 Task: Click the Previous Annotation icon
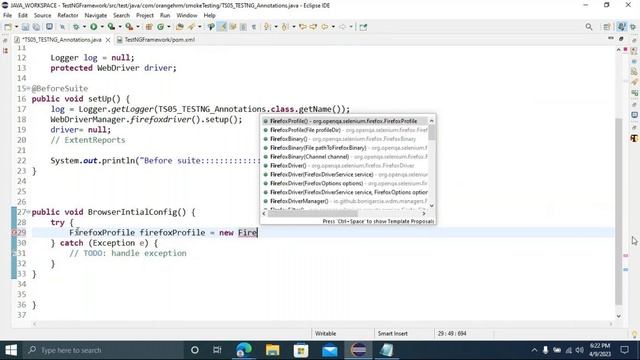click(x=285, y=27)
